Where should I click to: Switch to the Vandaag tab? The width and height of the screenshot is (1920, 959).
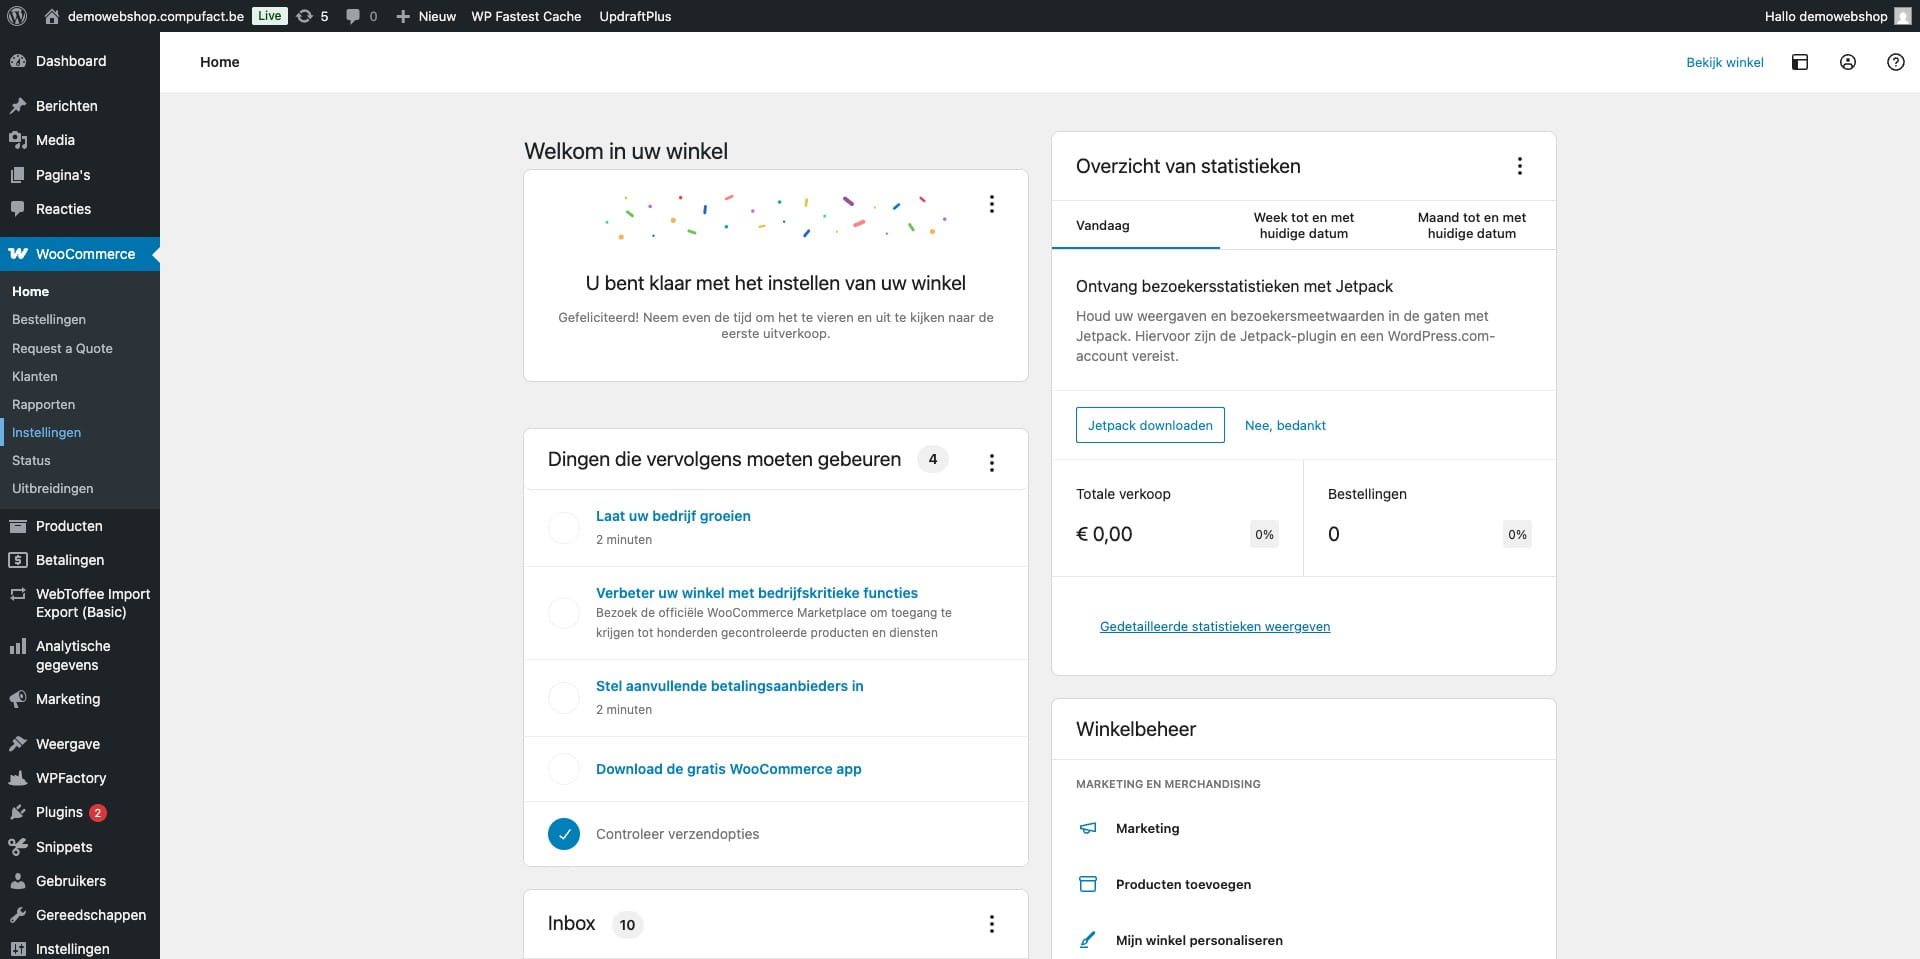click(1136, 225)
